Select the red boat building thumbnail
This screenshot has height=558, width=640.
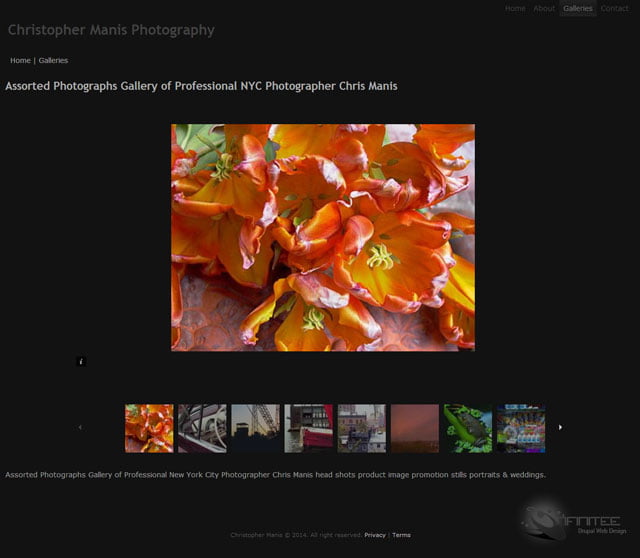tap(308, 428)
